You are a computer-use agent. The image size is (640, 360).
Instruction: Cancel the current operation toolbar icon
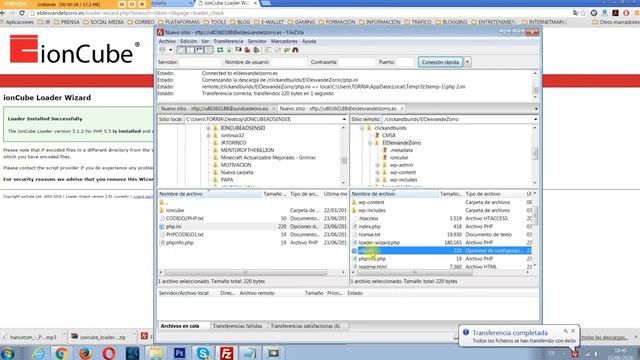click(238, 50)
